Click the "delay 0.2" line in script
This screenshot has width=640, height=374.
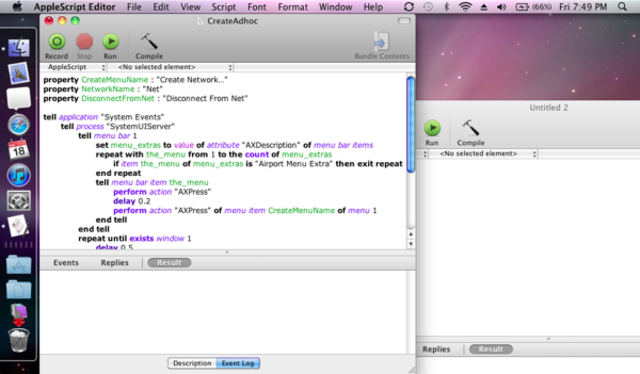click(131, 201)
